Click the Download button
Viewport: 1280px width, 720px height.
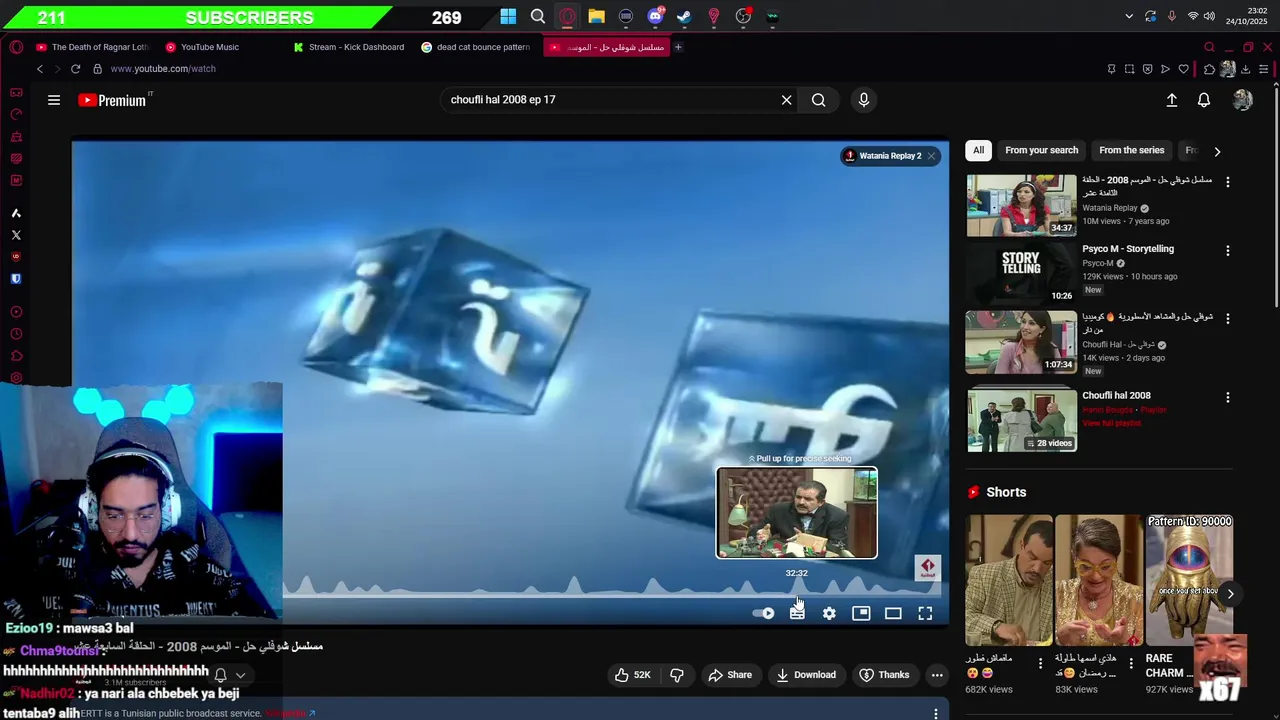(806, 675)
